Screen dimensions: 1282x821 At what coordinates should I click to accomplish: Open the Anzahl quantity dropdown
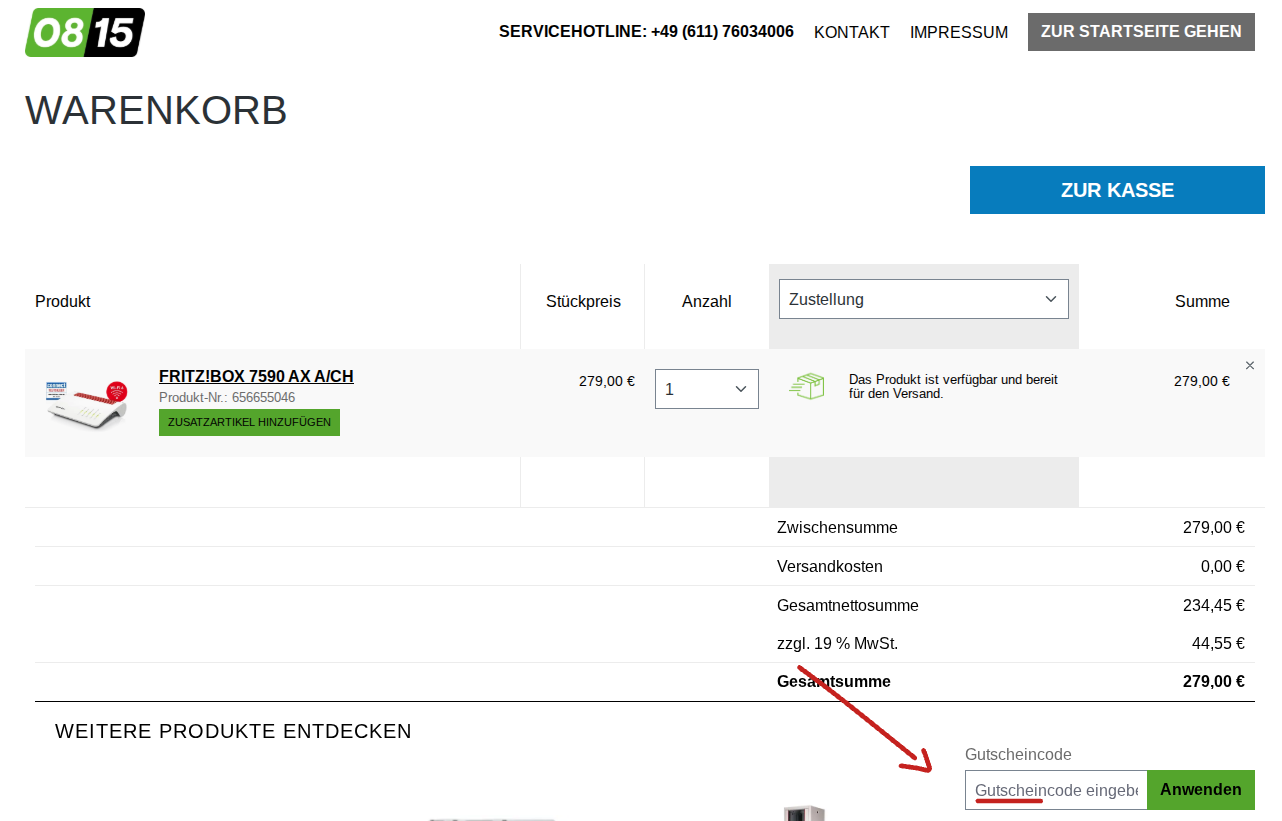pyautogui.click(x=706, y=389)
